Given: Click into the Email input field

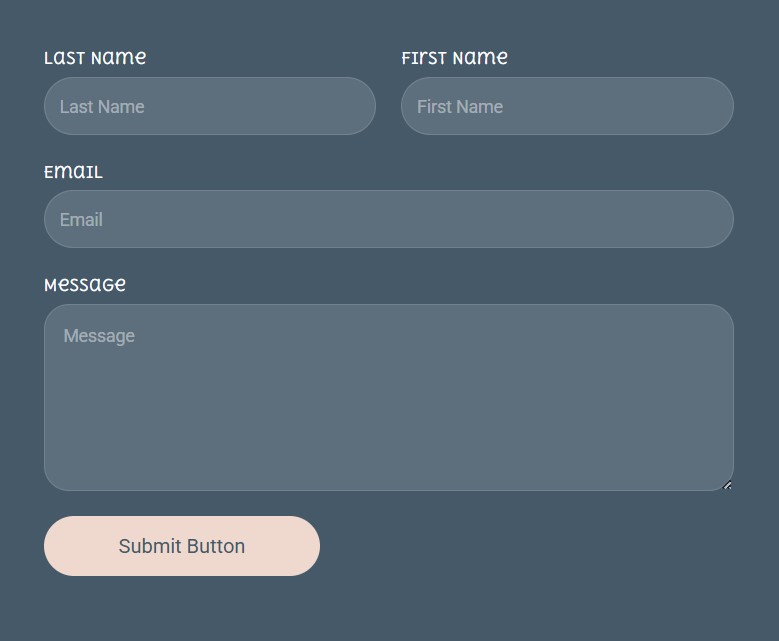Looking at the screenshot, I should tap(388, 219).
